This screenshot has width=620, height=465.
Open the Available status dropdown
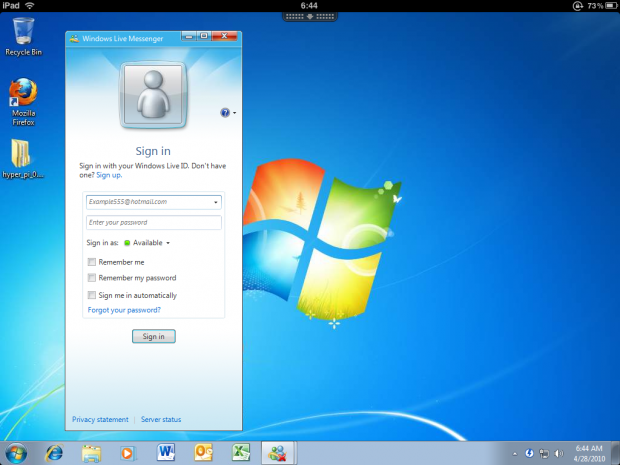pyautogui.click(x=147, y=243)
